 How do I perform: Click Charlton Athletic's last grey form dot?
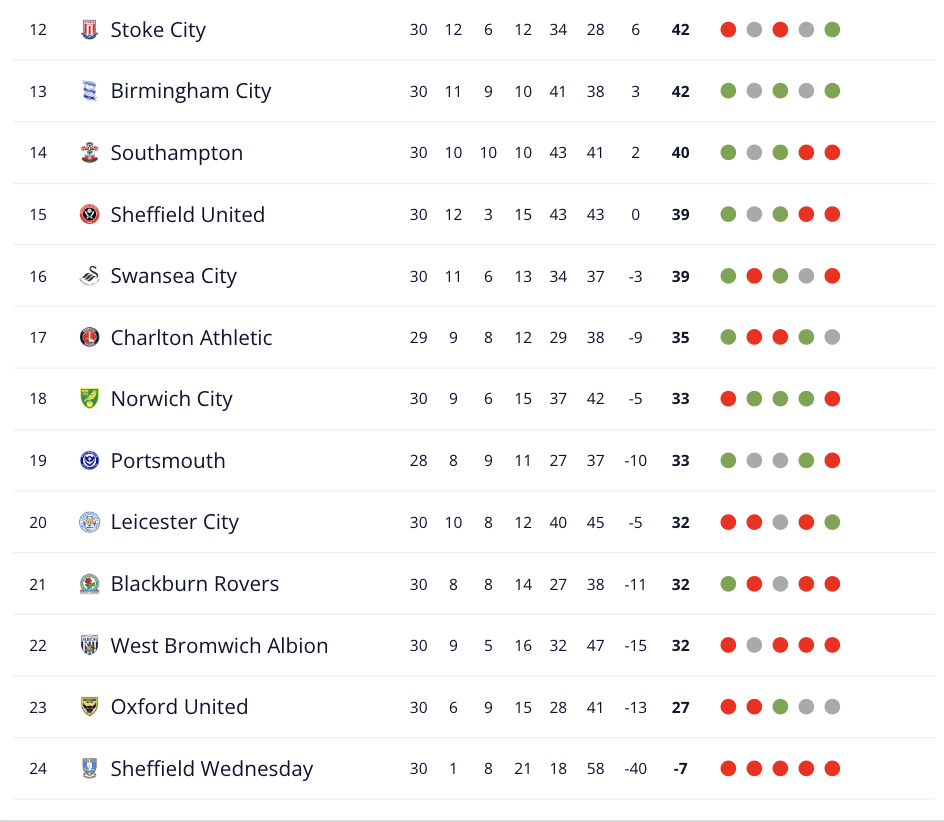pyautogui.click(x=832, y=338)
